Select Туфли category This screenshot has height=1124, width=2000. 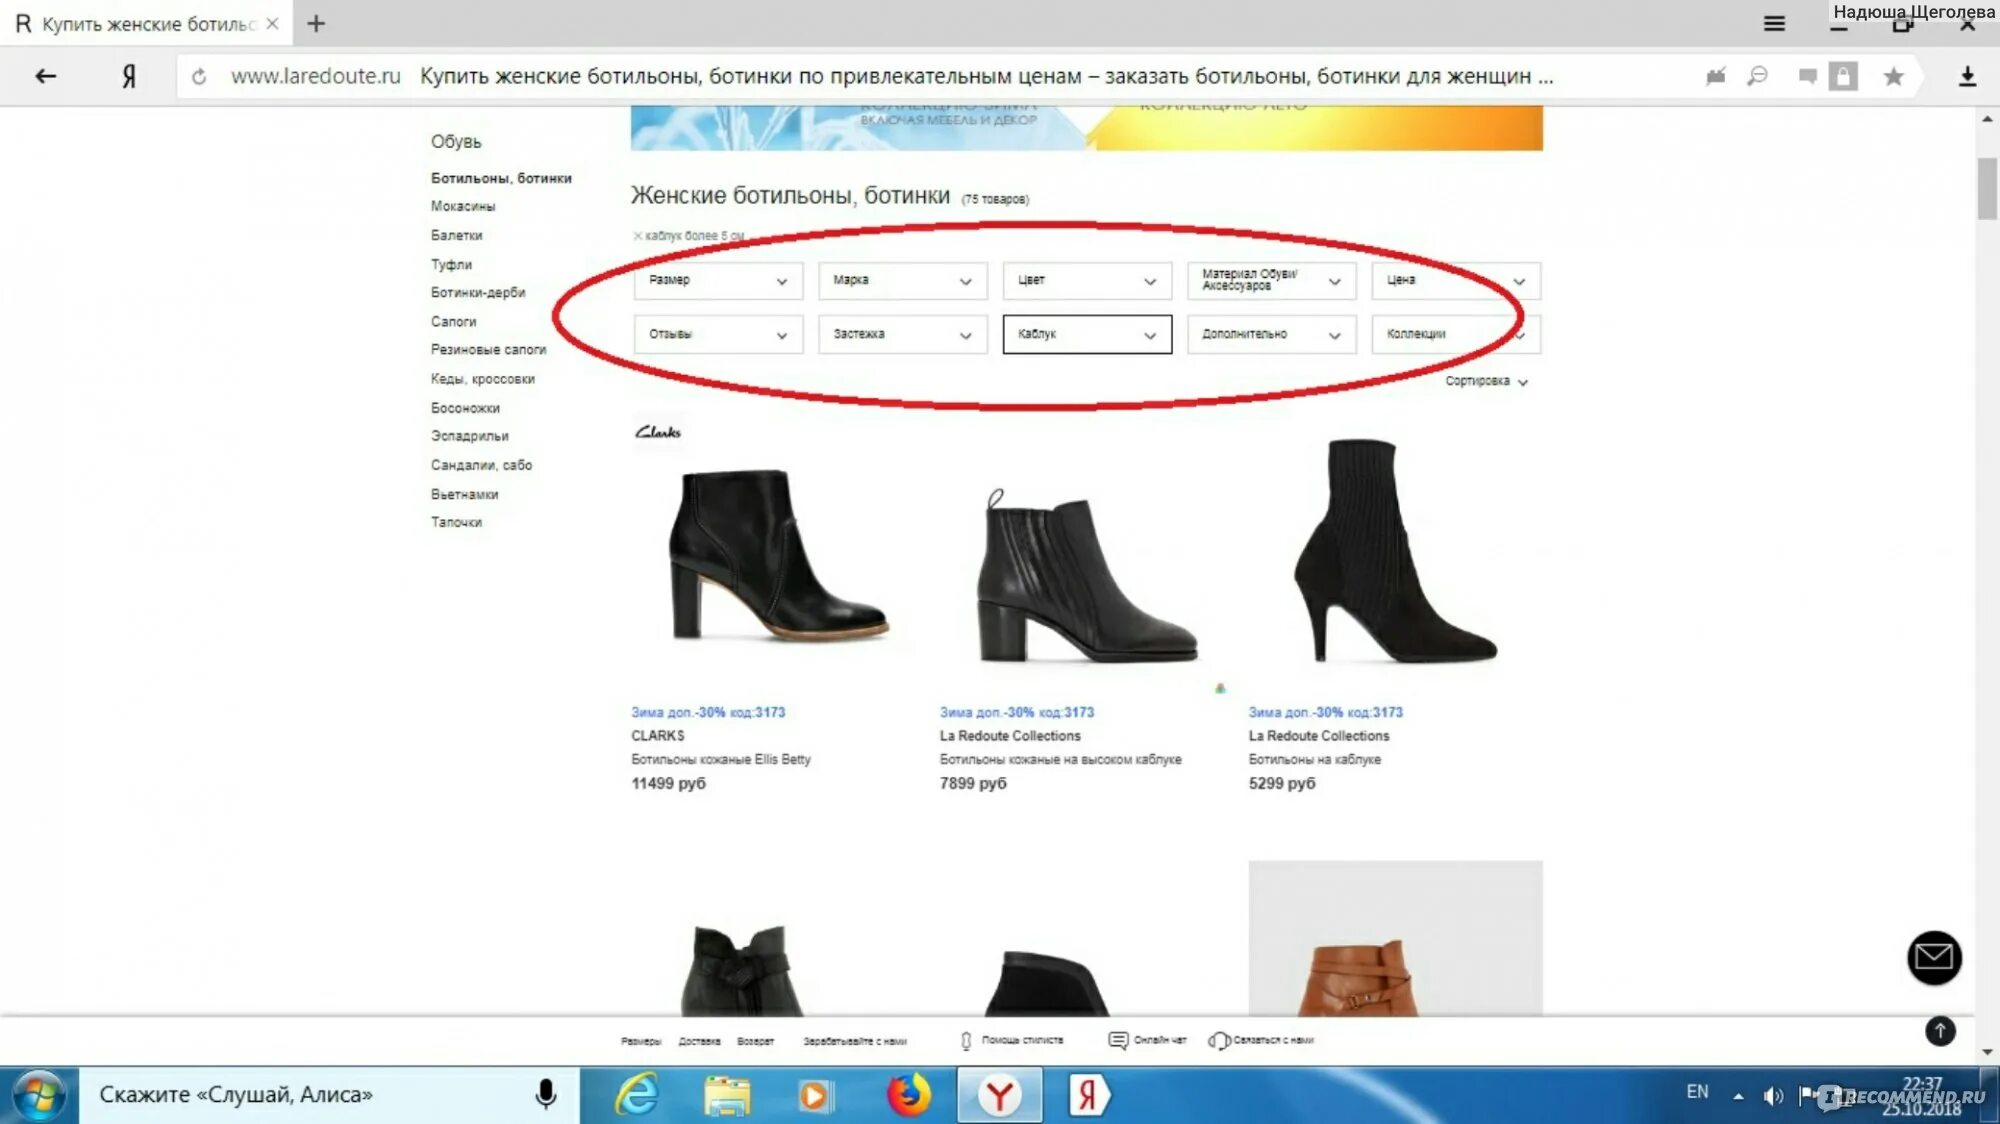(x=451, y=265)
